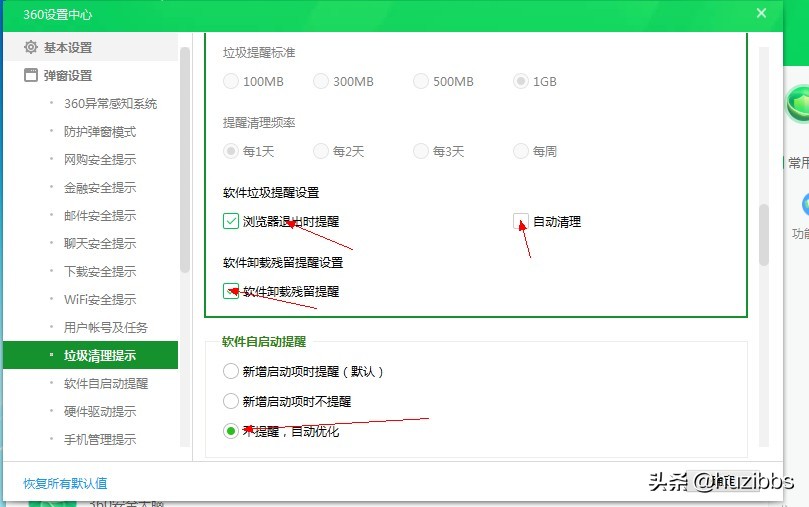Toggle 软件卸载残留提醒 checkbox
The height and width of the screenshot is (507, 809).
(231, 291)
